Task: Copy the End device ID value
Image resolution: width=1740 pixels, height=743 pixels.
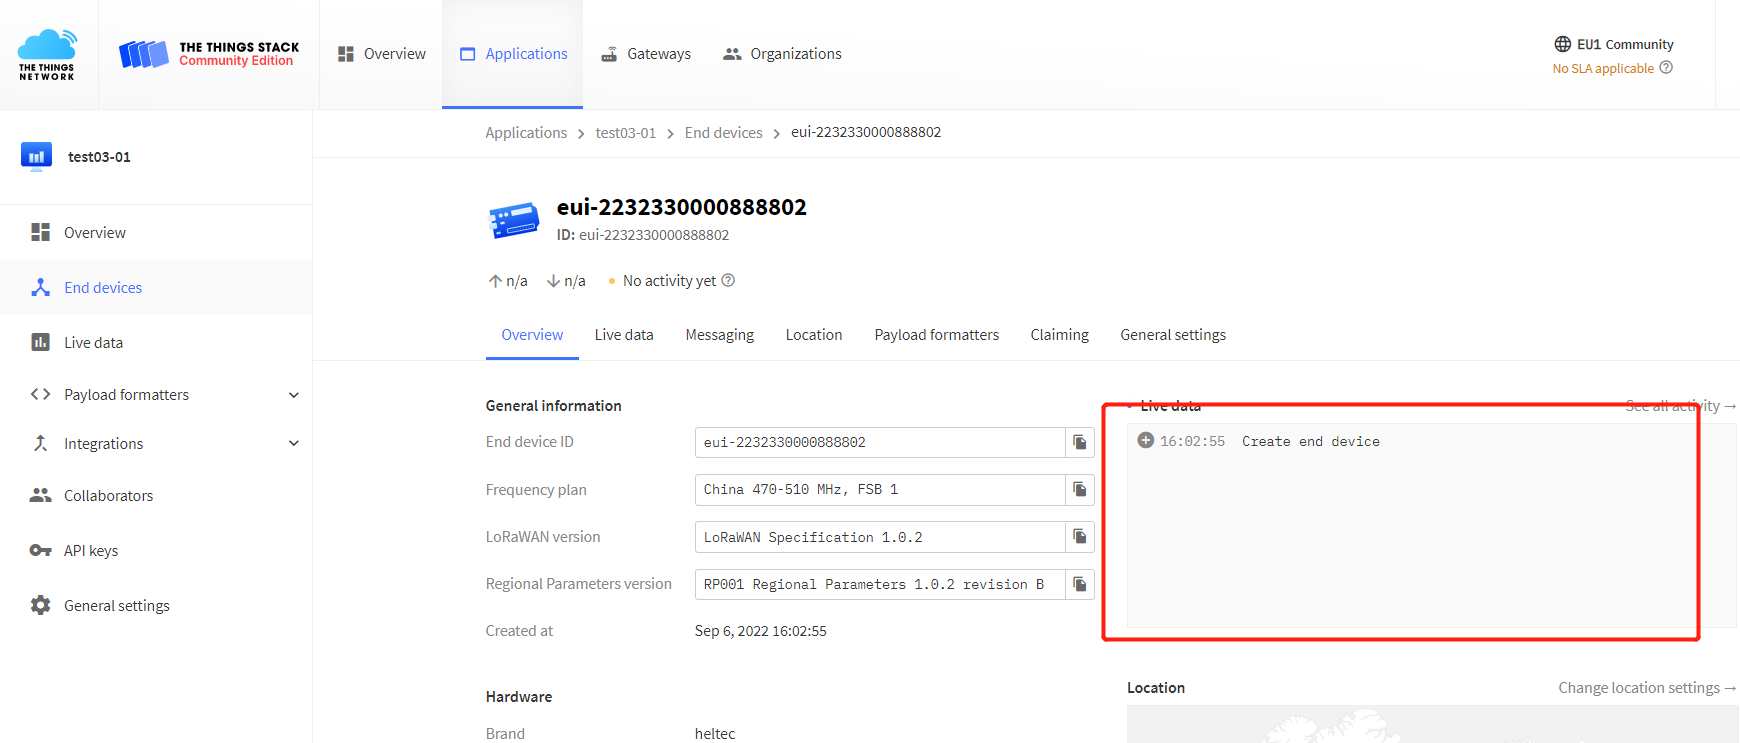Action: pyautogui.click(x=1079, y=442)
